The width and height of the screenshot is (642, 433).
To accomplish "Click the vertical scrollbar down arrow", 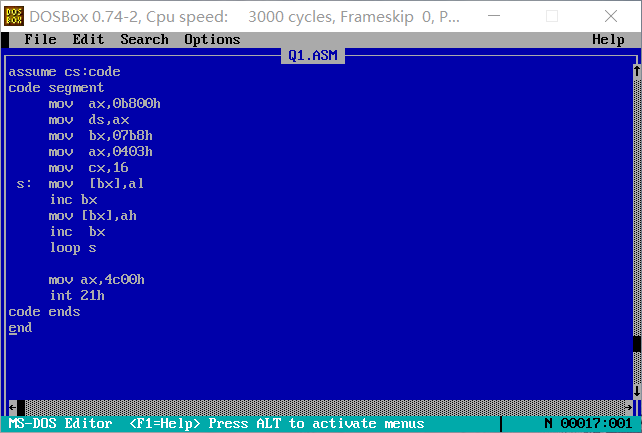I will 637,391.
